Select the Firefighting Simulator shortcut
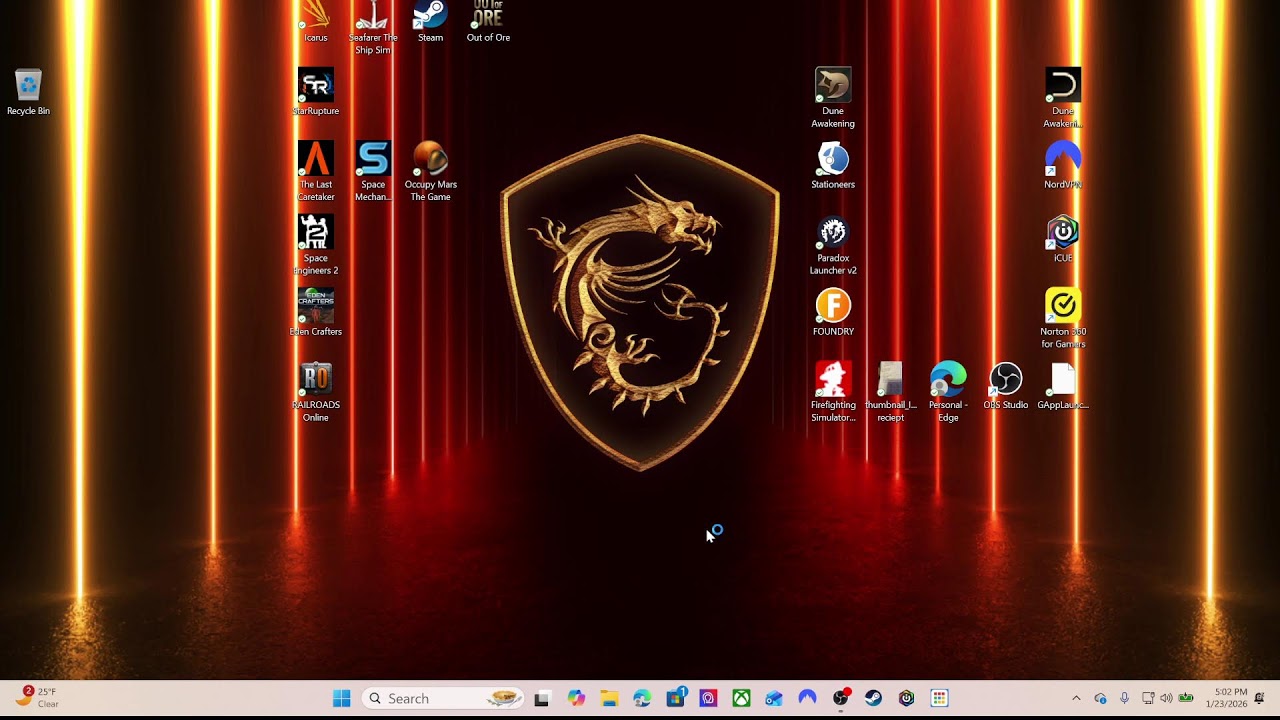This screenshot has width=1280, height=720. 833,393
